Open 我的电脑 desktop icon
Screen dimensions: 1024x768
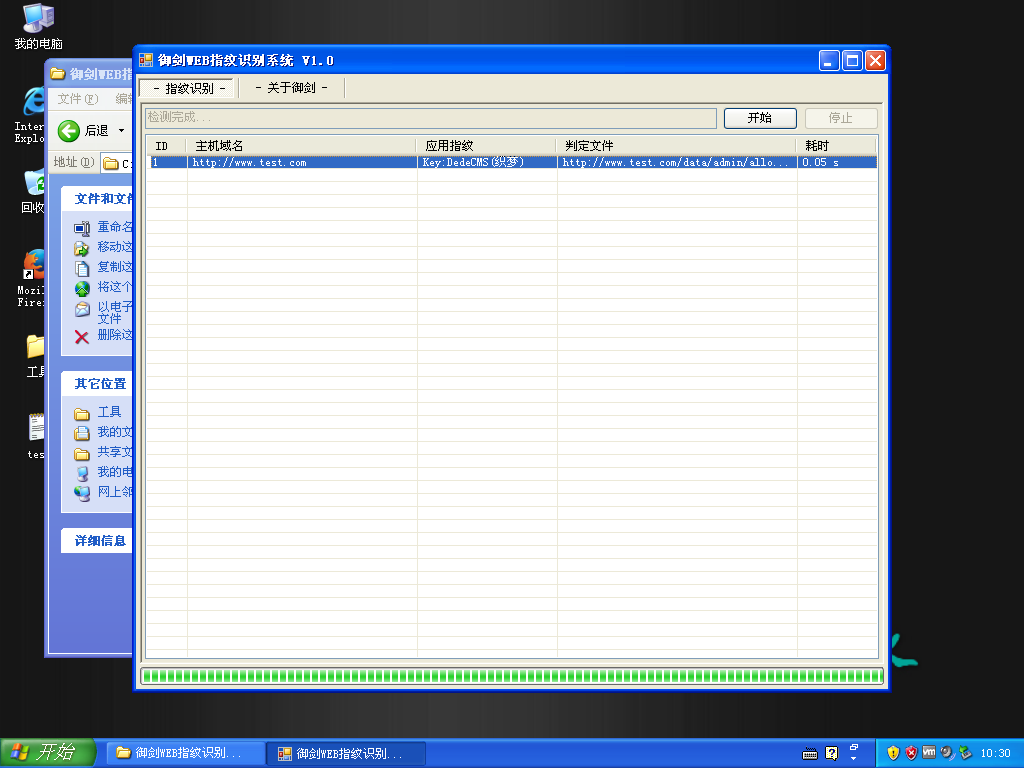click(38, 26)
